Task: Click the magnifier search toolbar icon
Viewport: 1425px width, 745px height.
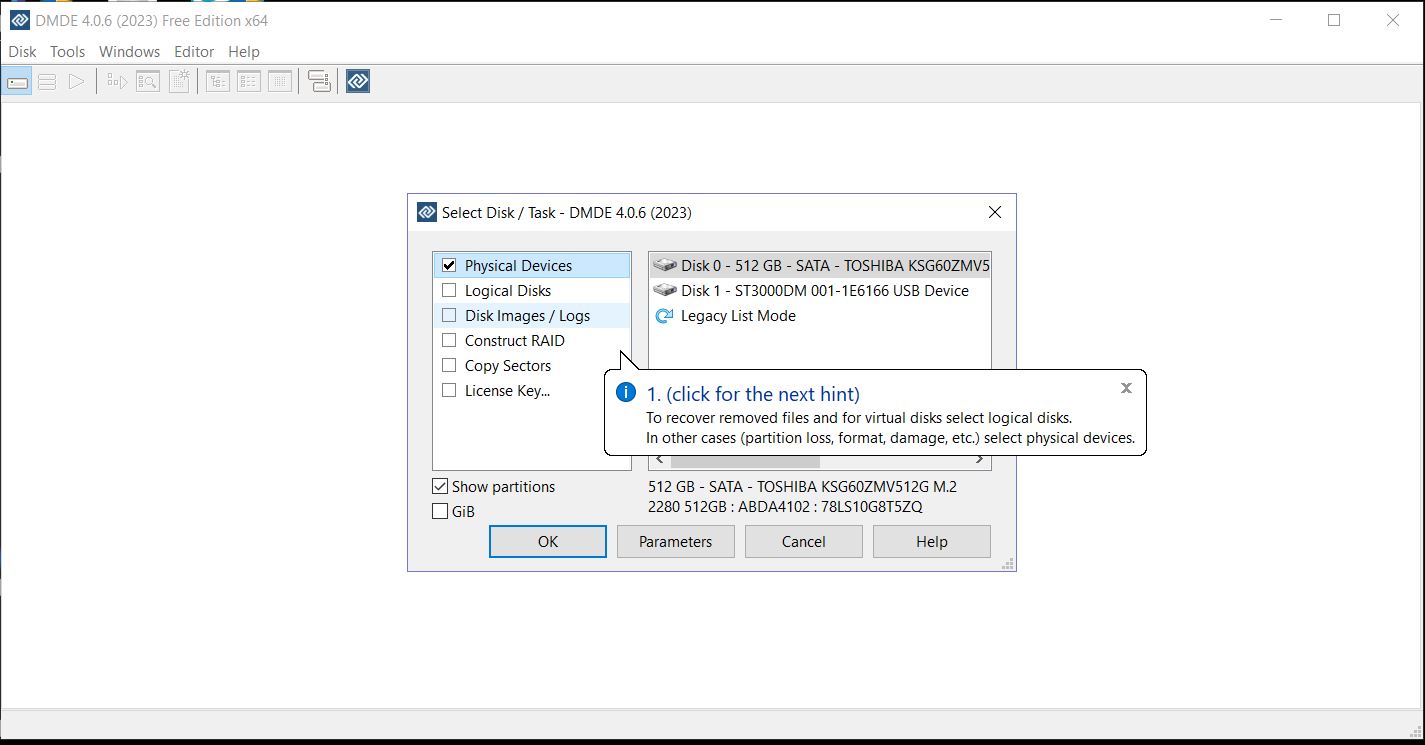Action: (x=148, y=82)
